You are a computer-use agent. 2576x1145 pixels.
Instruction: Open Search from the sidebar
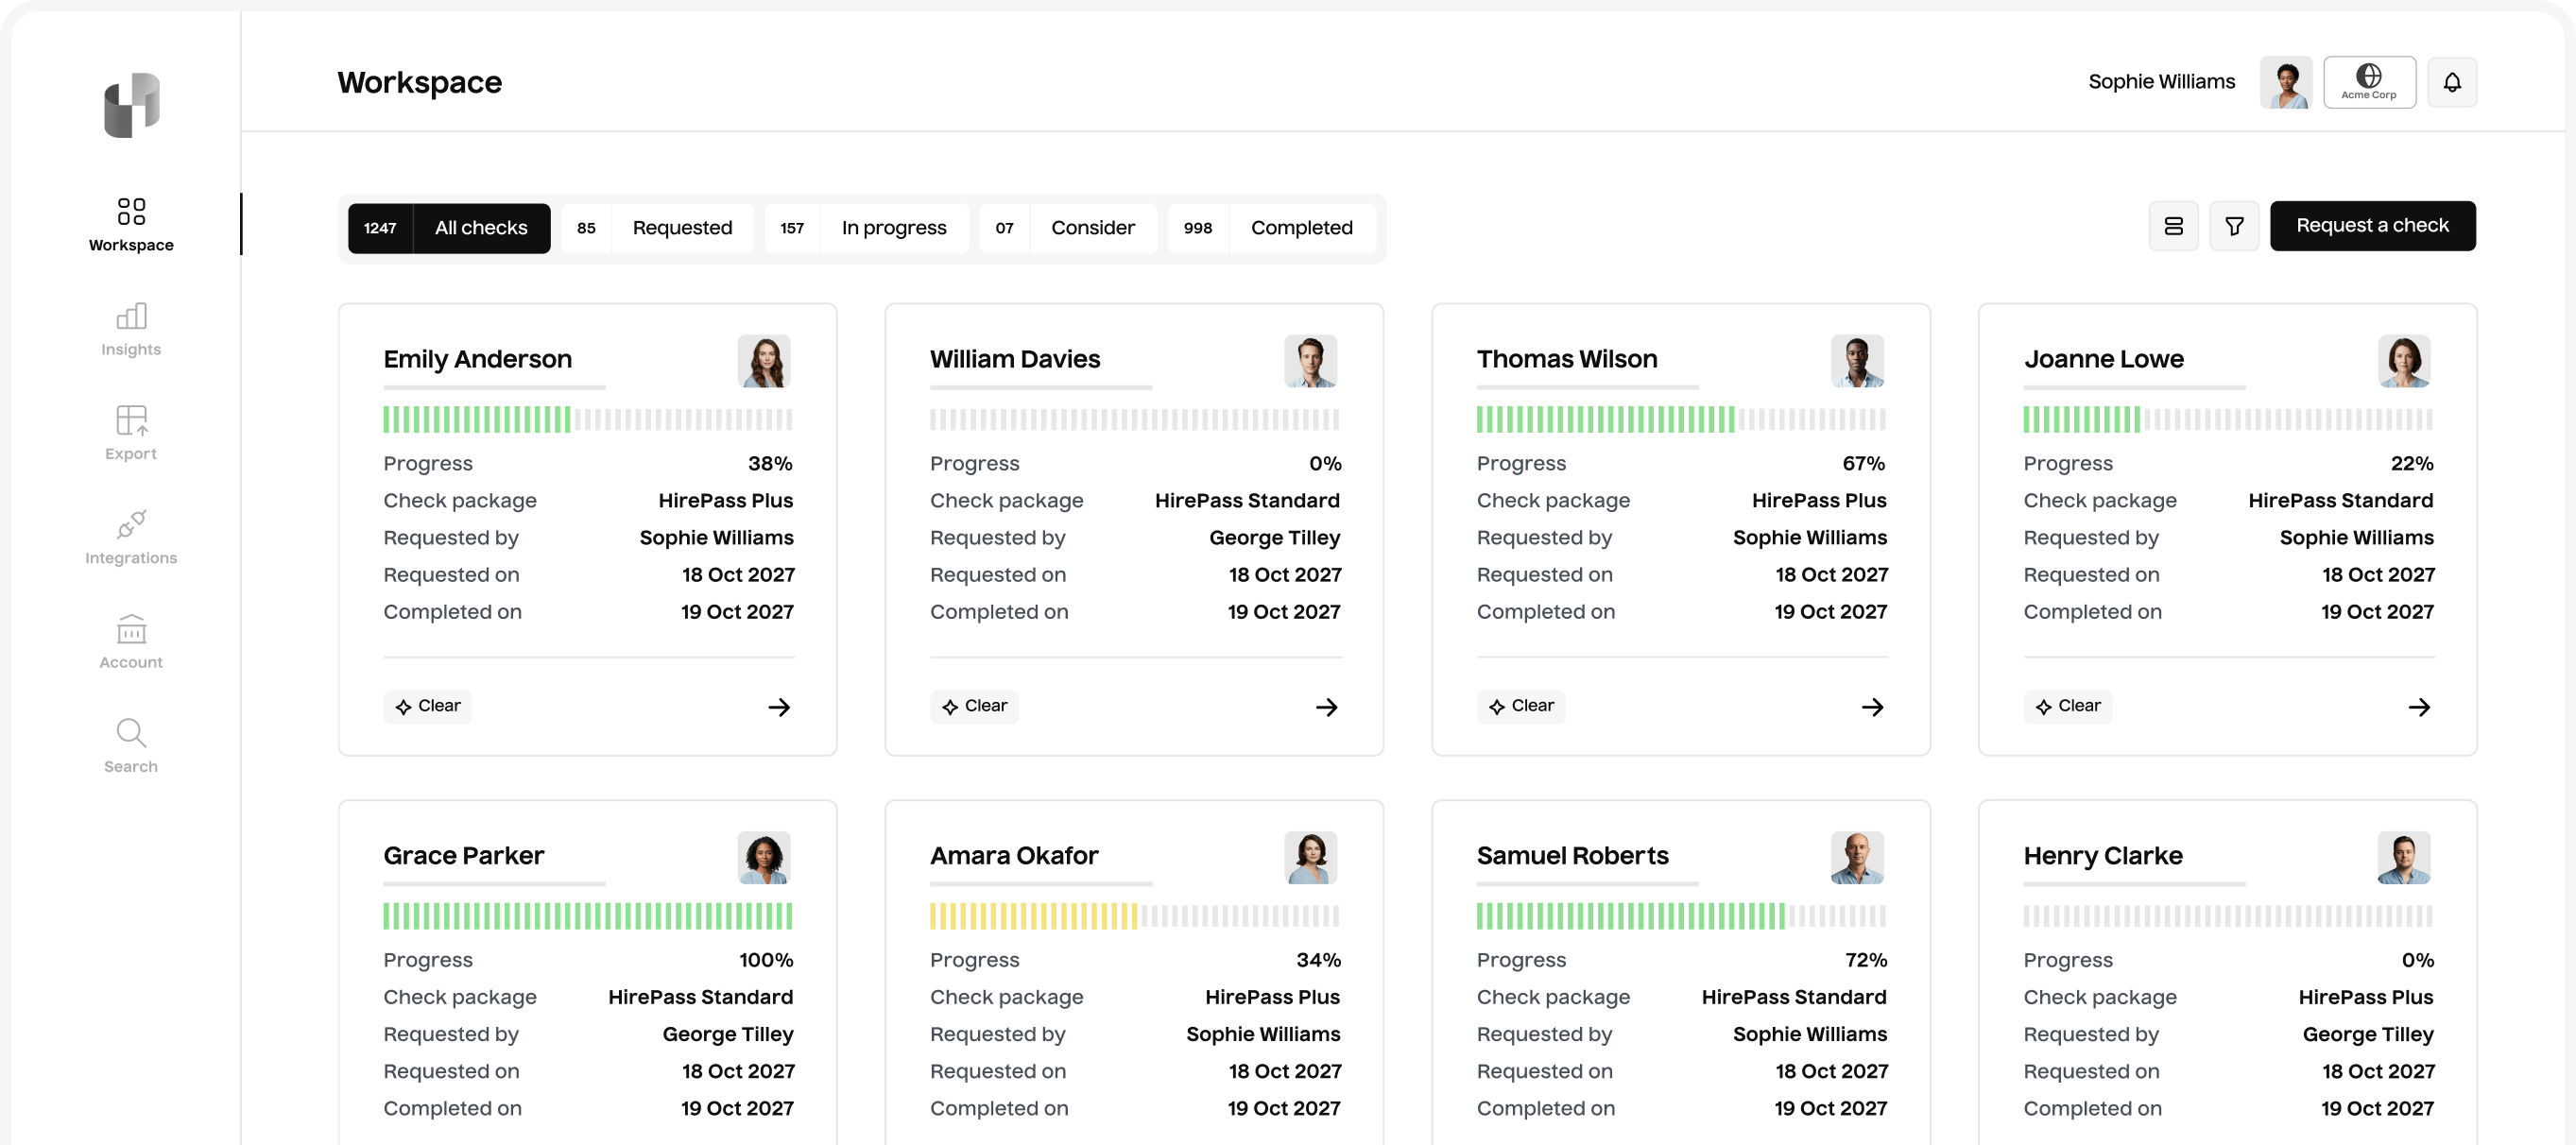[x=131, y=746]
